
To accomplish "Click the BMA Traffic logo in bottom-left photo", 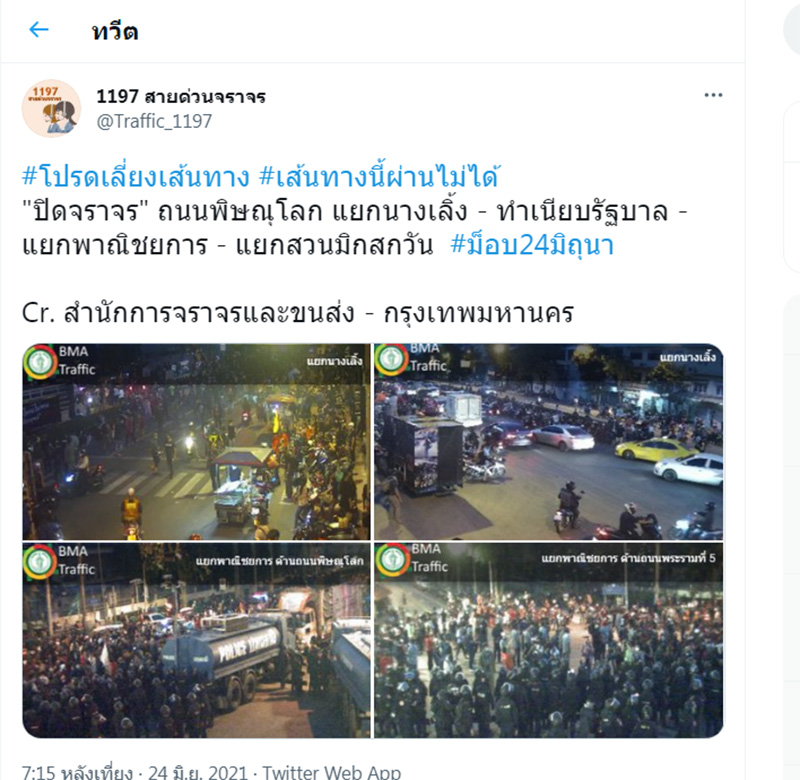I will (x=40, y=561).
